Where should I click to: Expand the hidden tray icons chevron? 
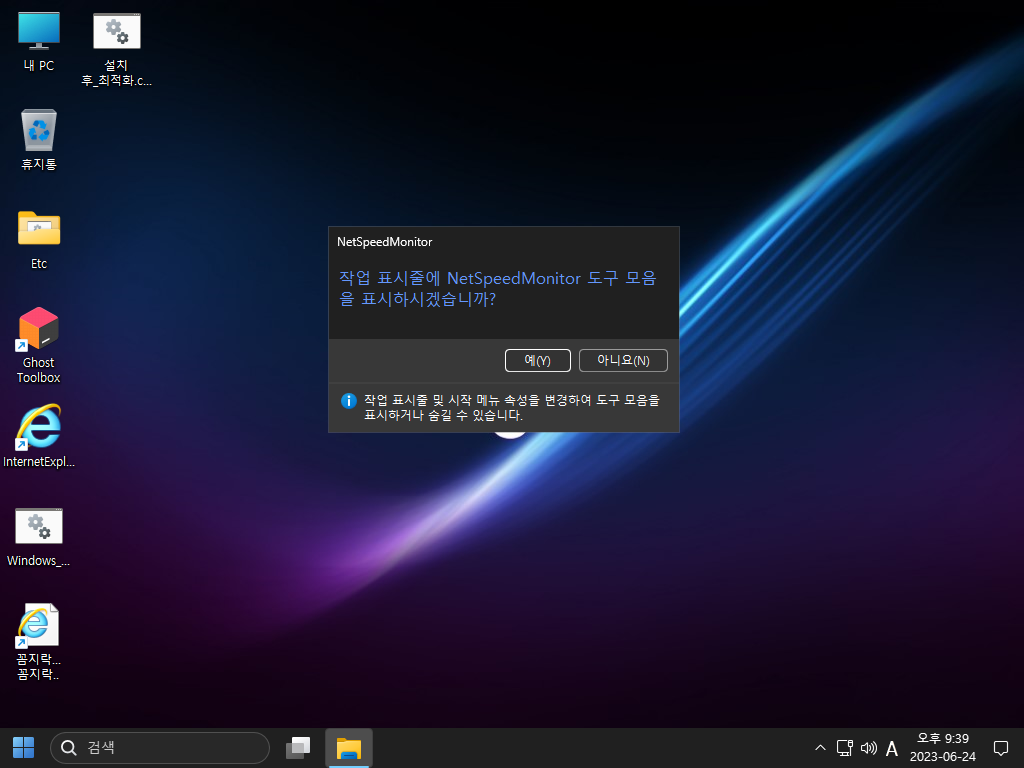coord(820,748)
